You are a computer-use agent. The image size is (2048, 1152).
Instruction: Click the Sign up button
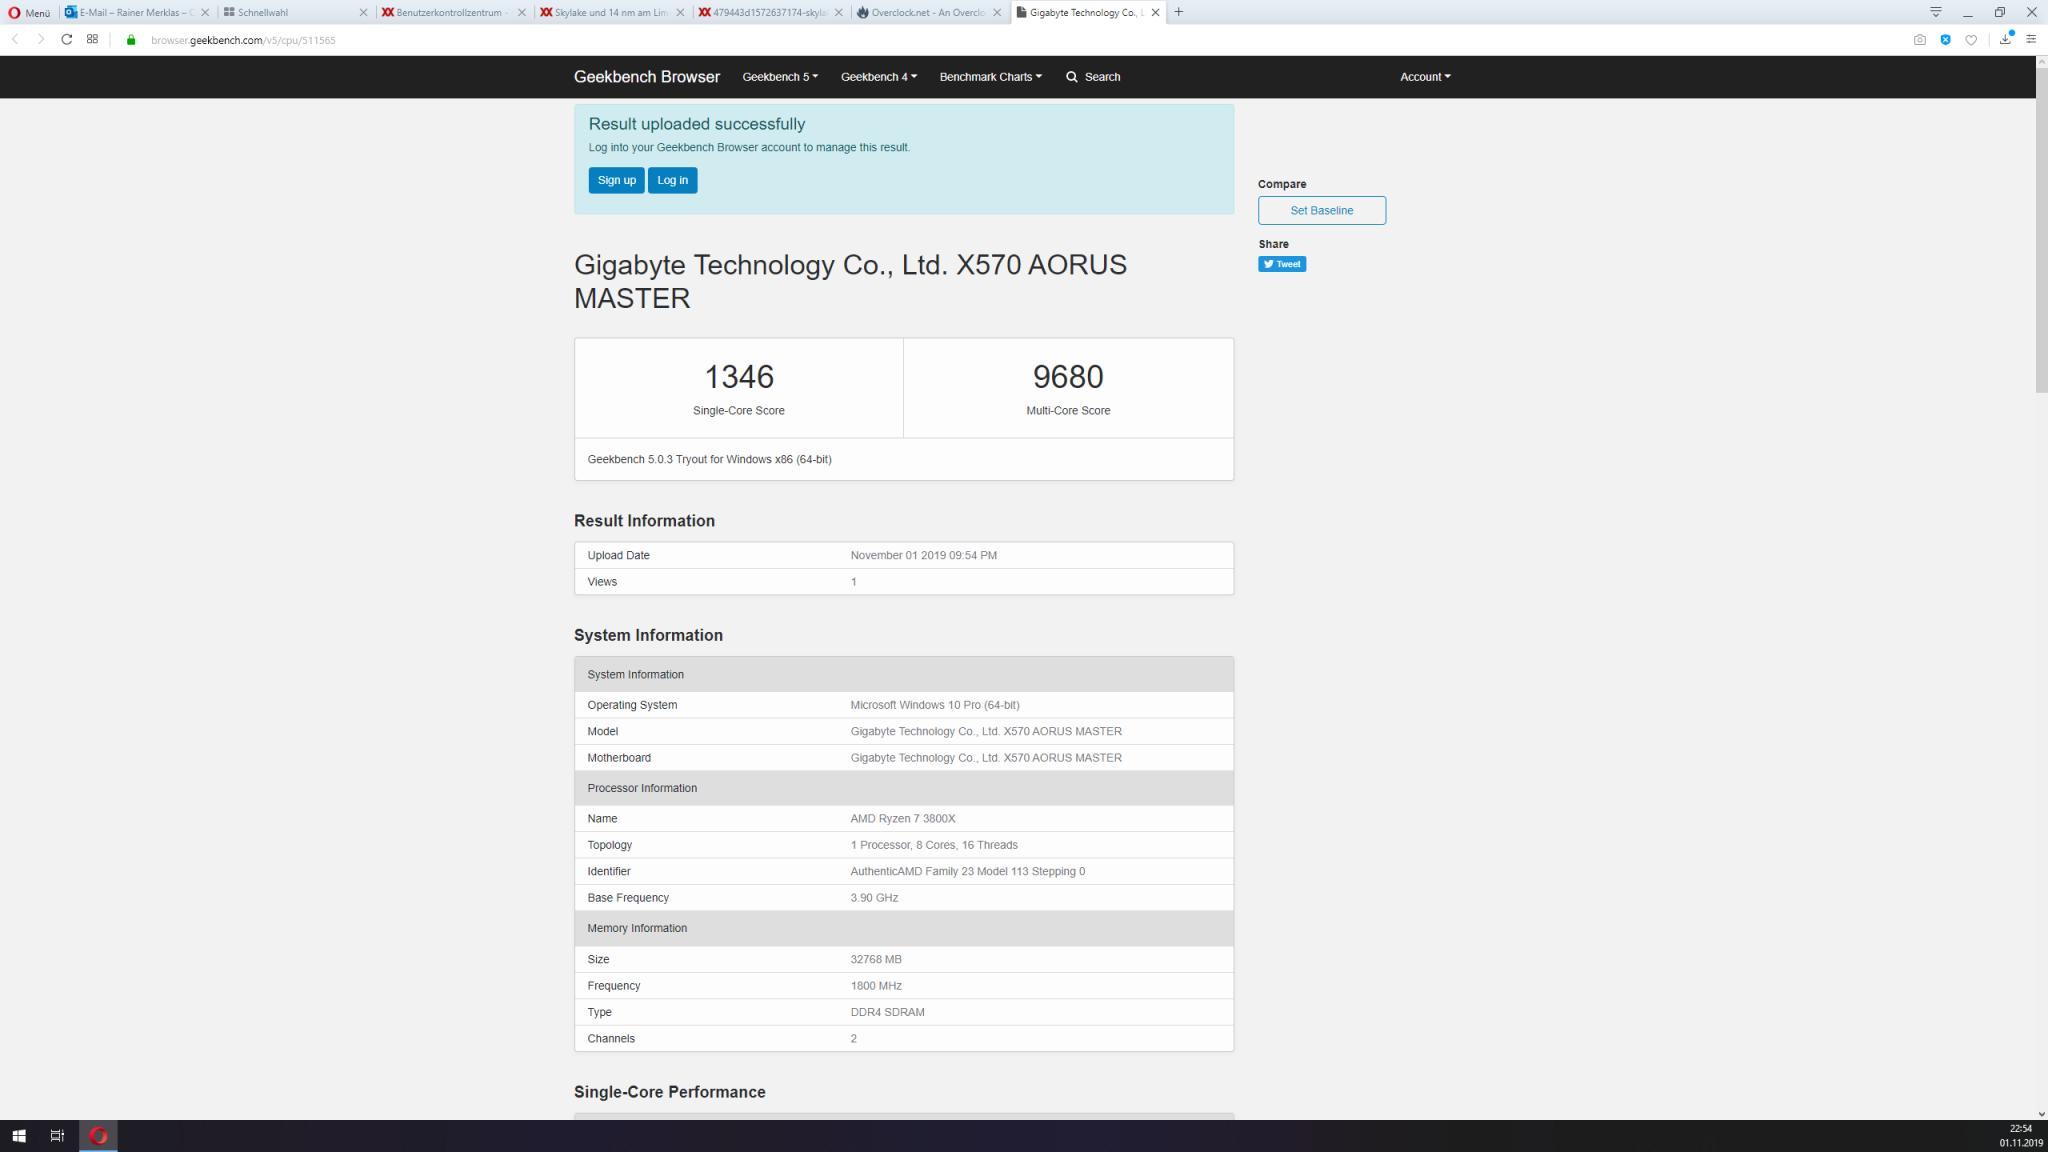(x=616, y=180)
